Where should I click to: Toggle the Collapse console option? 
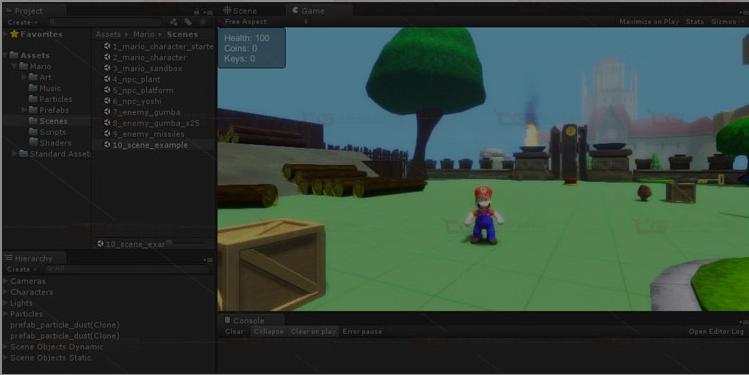(x=268, y=332)
